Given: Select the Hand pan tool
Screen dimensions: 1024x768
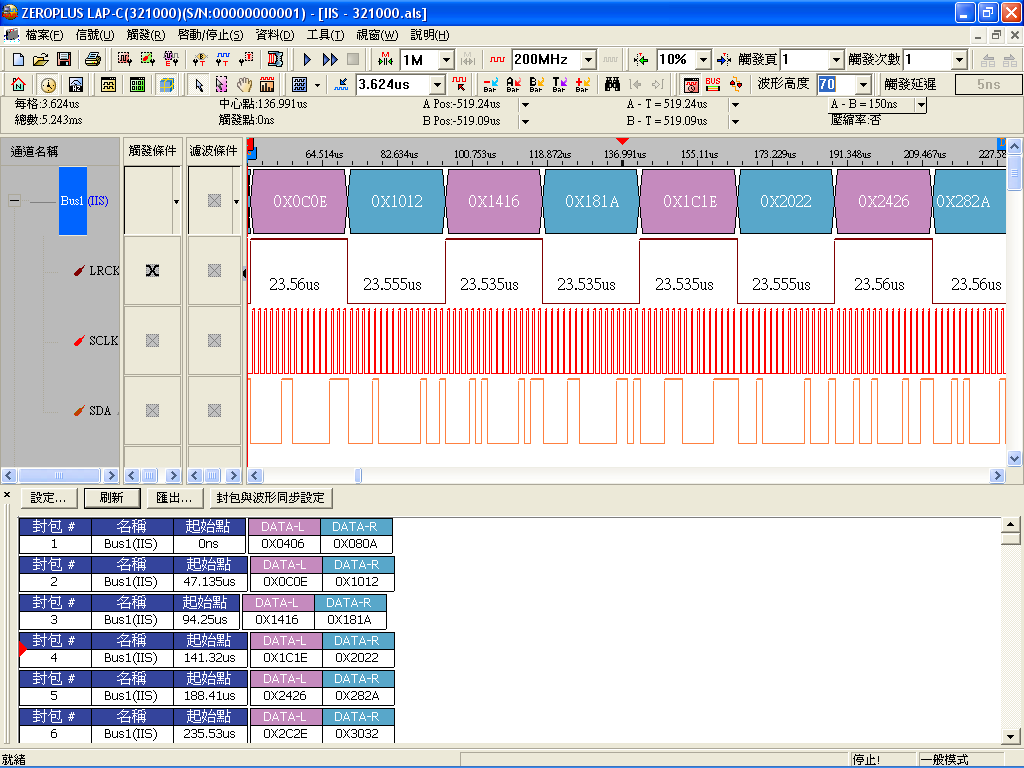Looking at the screenshot, I should pos(244,85).
